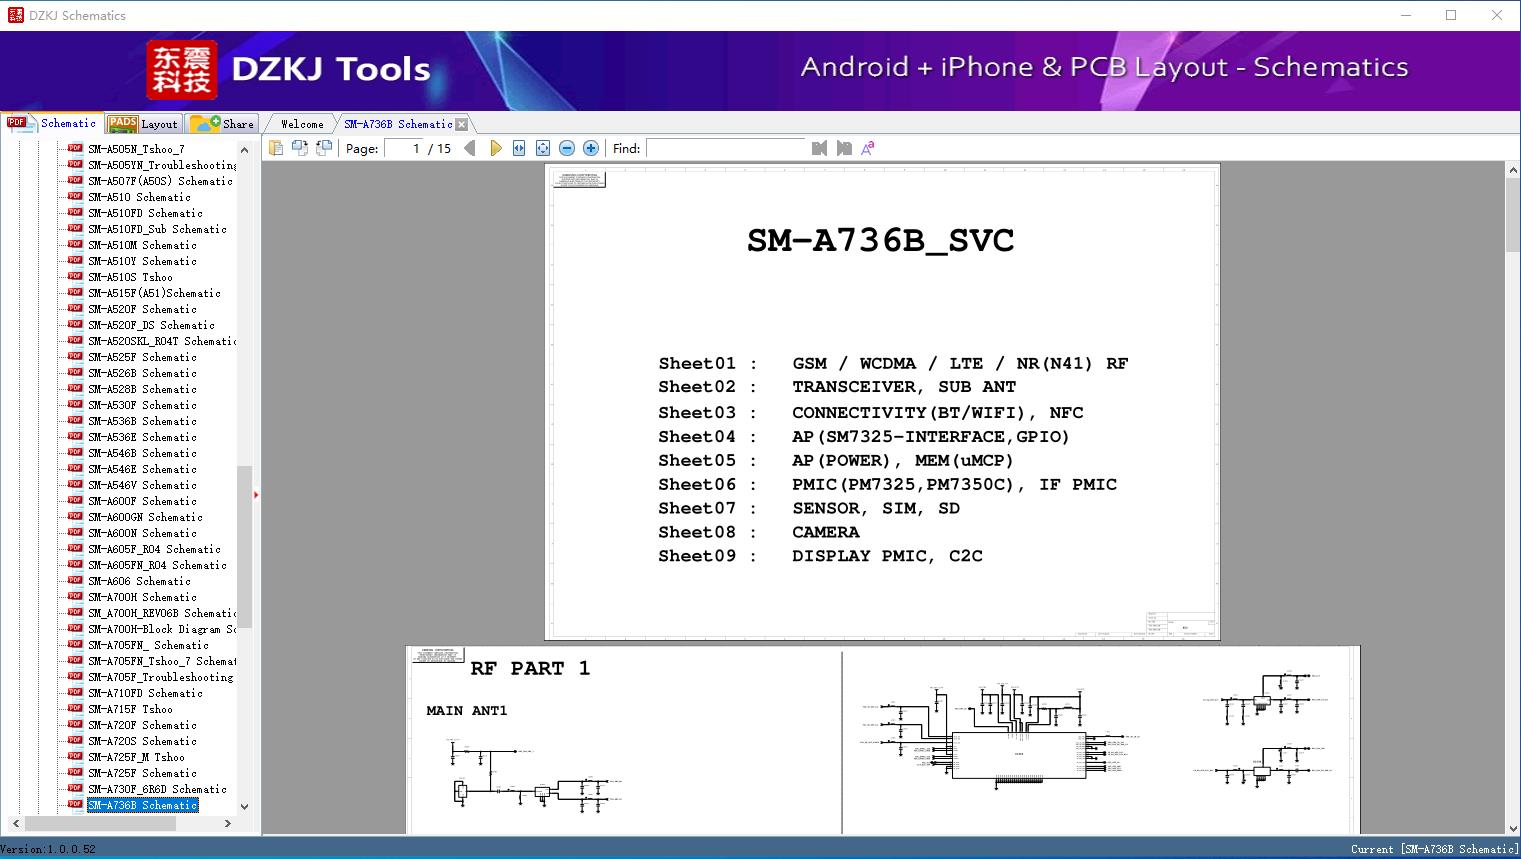Open SM-A700H-Block Diagram entry
The image size is (1521, 859).
162,629
